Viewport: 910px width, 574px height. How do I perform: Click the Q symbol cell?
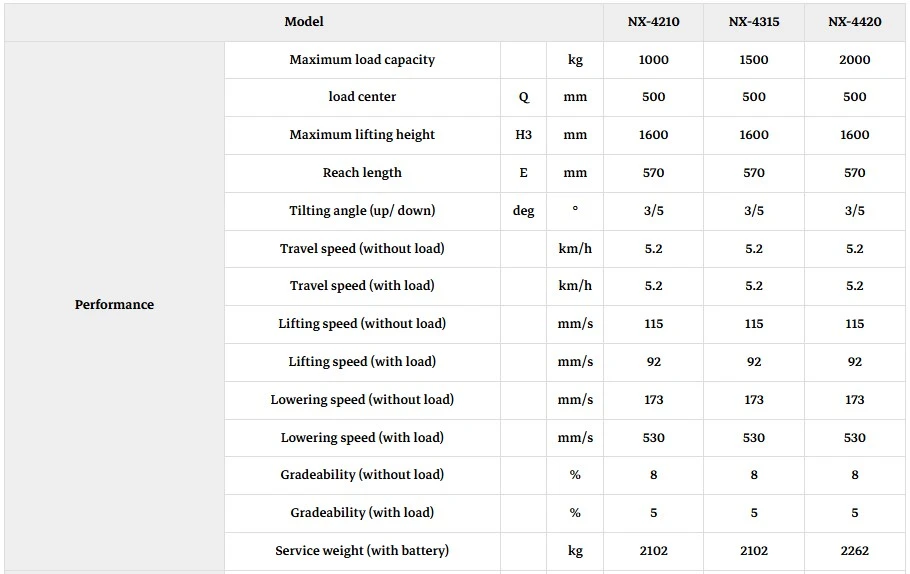tap(523, 97)
